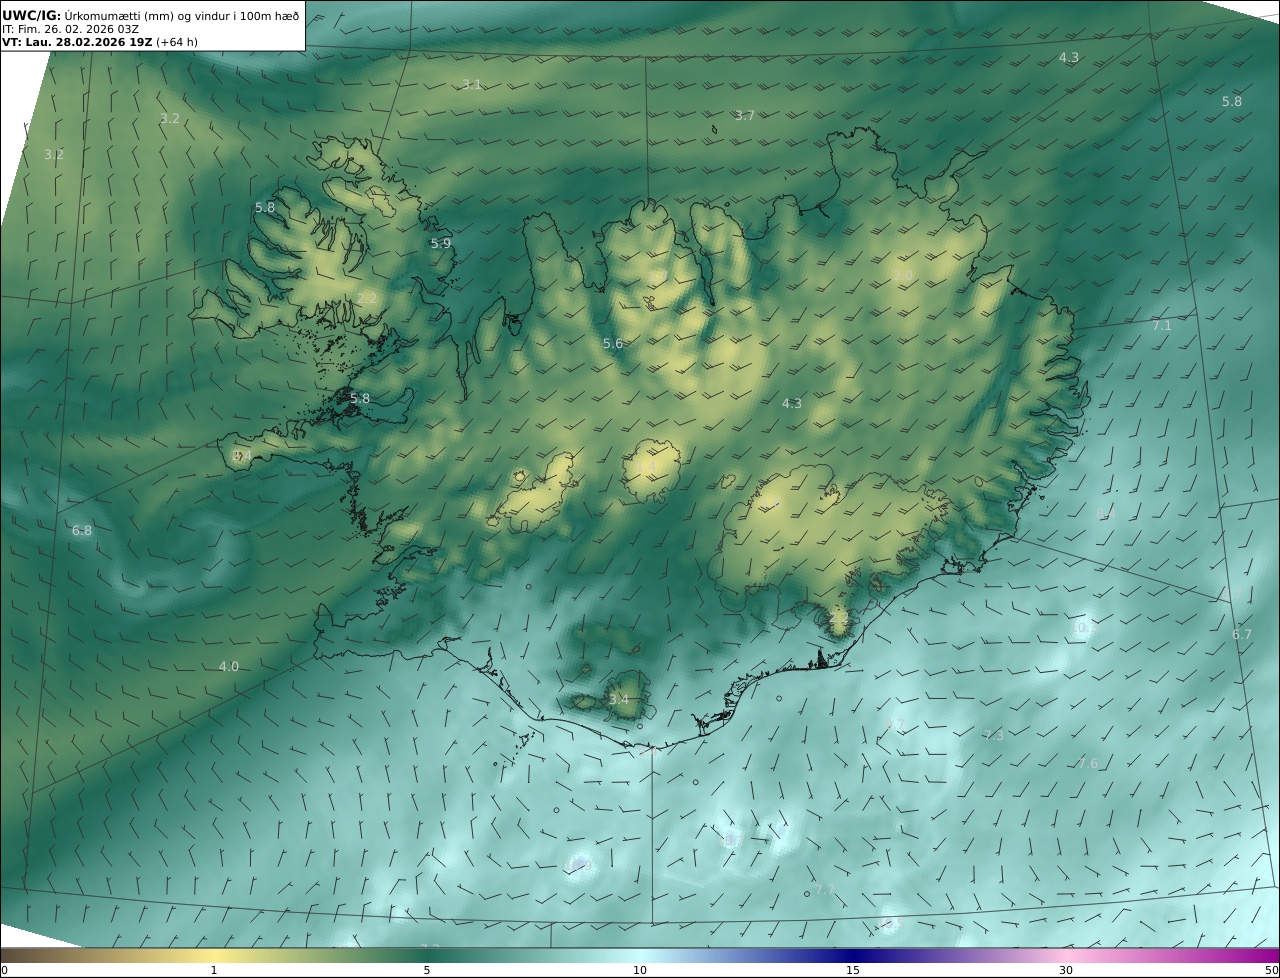Click the 3.4 value label
The image size is (1280, 978).
coord(619,700)
